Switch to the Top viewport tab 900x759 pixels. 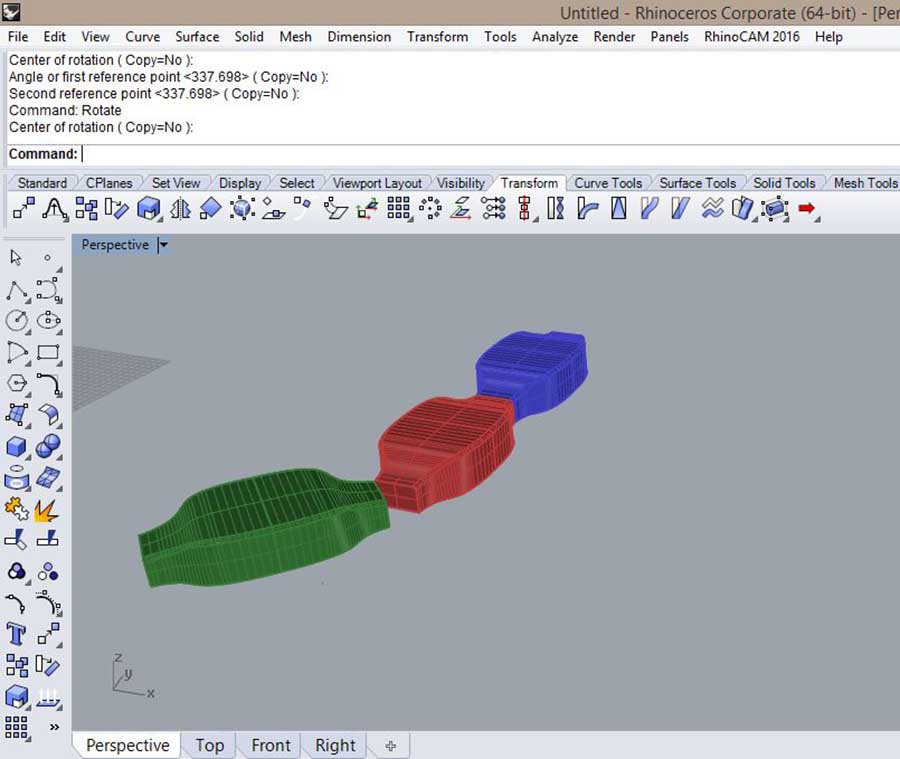click(x=210, y=745)
